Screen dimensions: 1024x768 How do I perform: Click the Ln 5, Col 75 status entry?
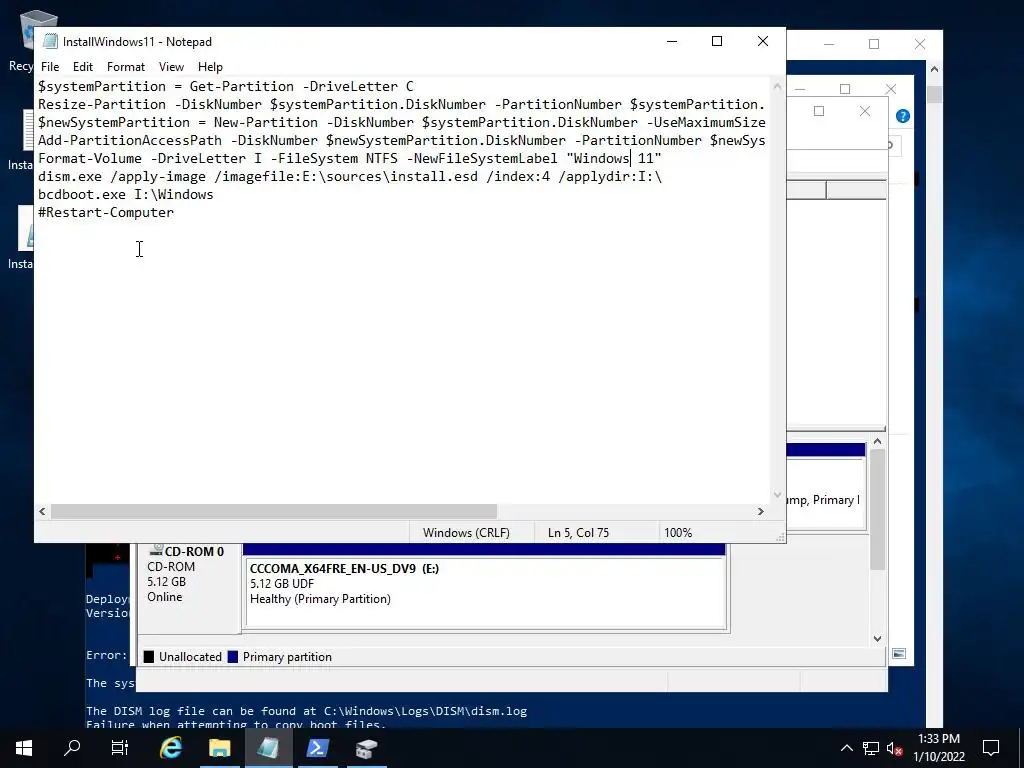(578, 532)
